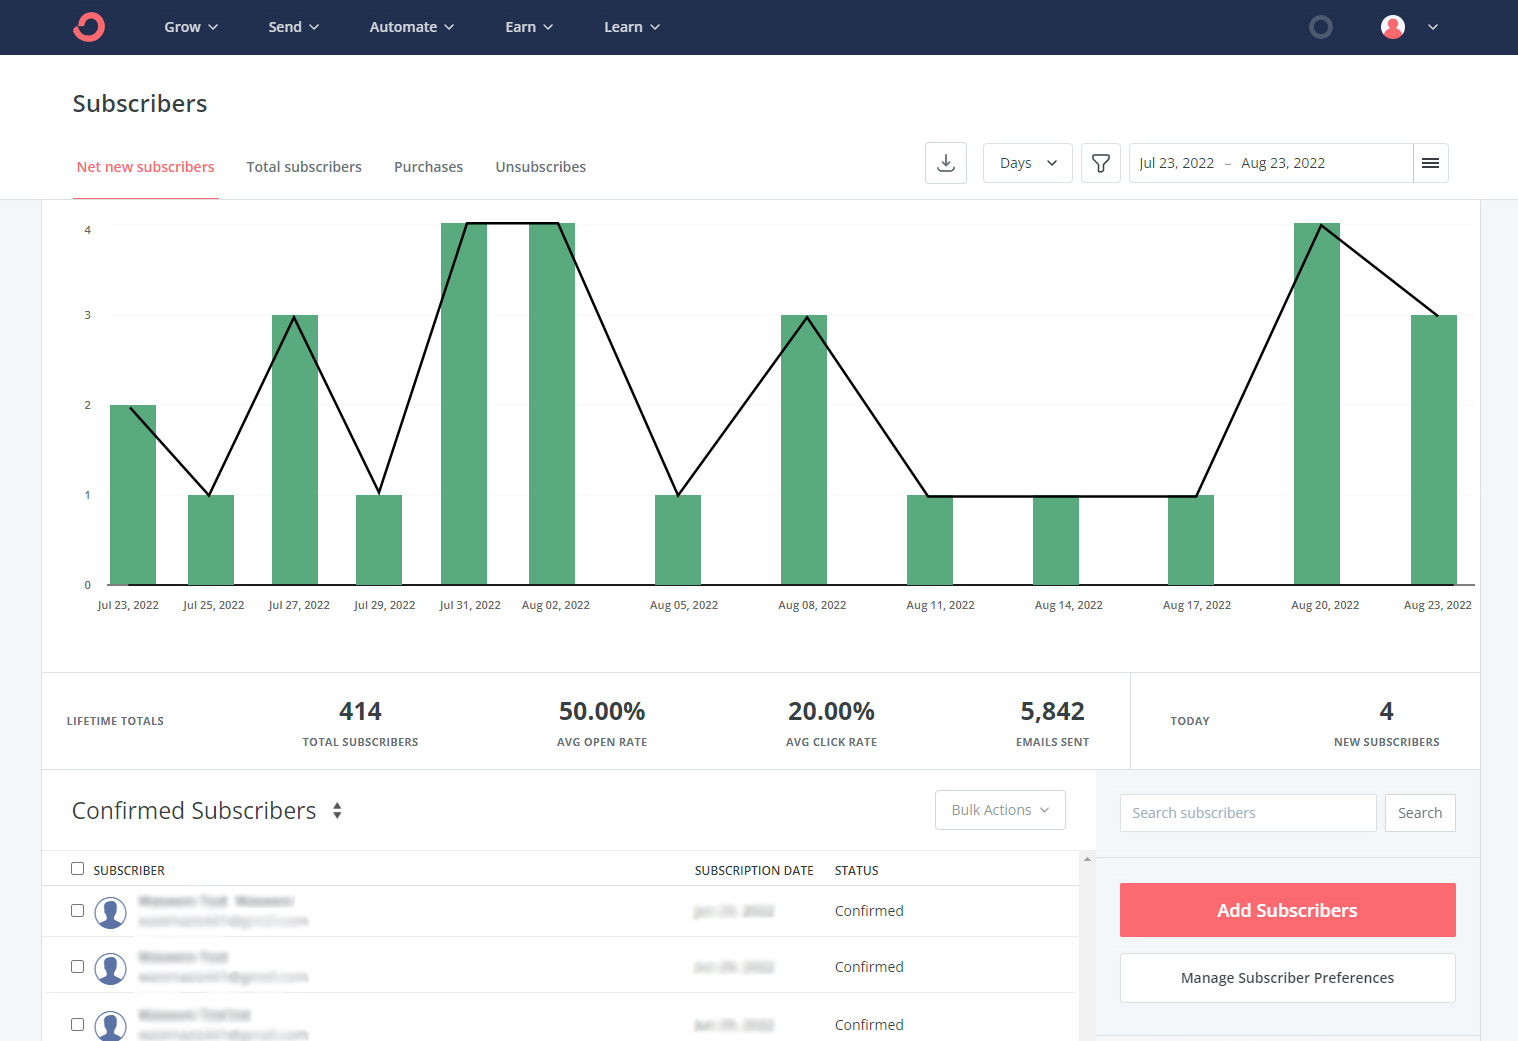Expand the Days interval dropdown
Screen dimensions: 1518x1041
1028,163
